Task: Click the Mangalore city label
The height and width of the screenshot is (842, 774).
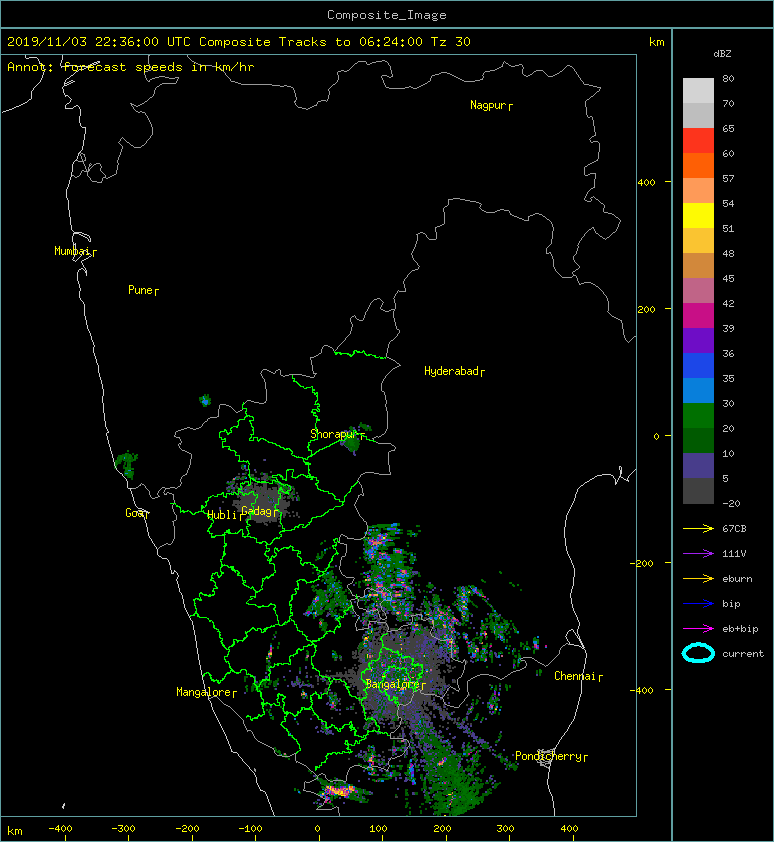Action: pyautogui.click(x=204, y=692)
